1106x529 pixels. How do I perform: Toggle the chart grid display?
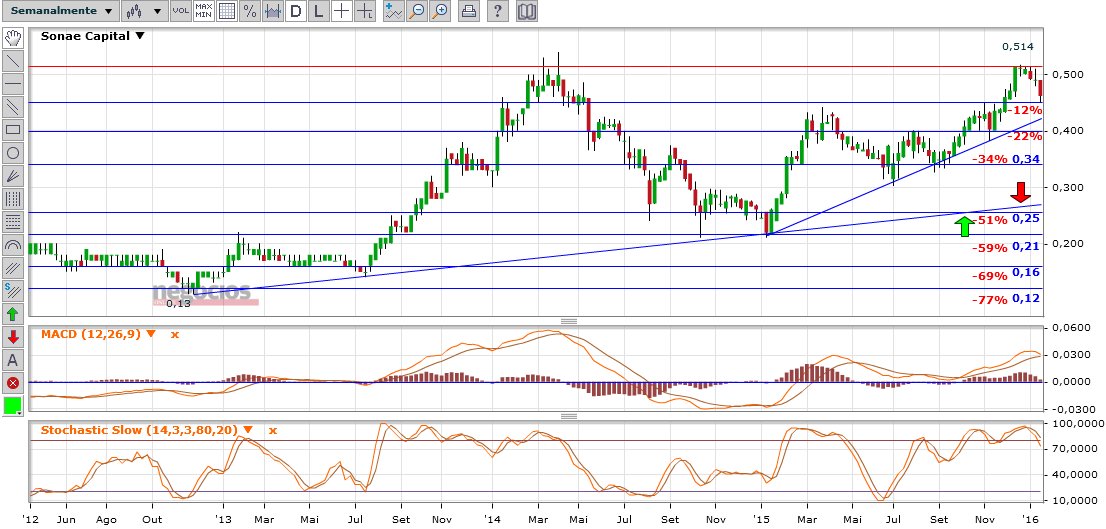(x=227, y=12)
